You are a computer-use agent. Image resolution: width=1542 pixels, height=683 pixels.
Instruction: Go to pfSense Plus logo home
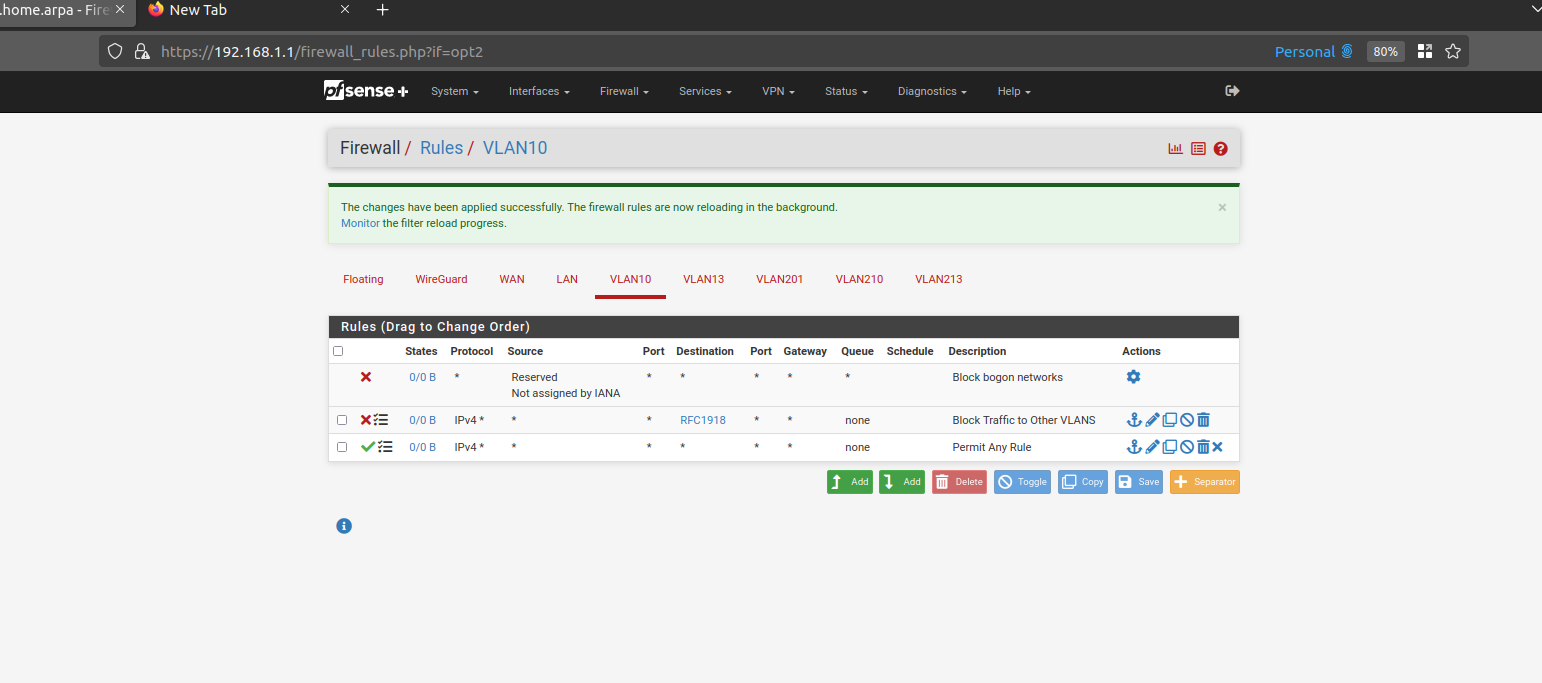[x=366, y=91]
